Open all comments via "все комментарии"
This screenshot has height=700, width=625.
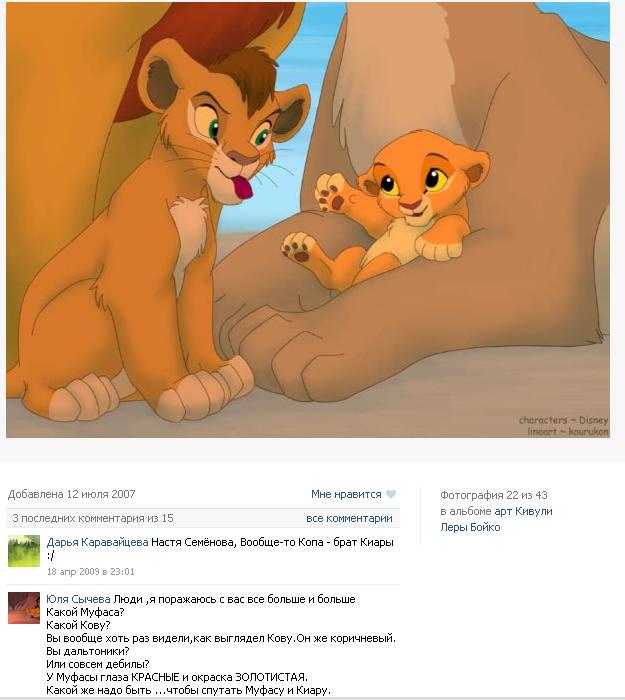(x=349, y=518)
